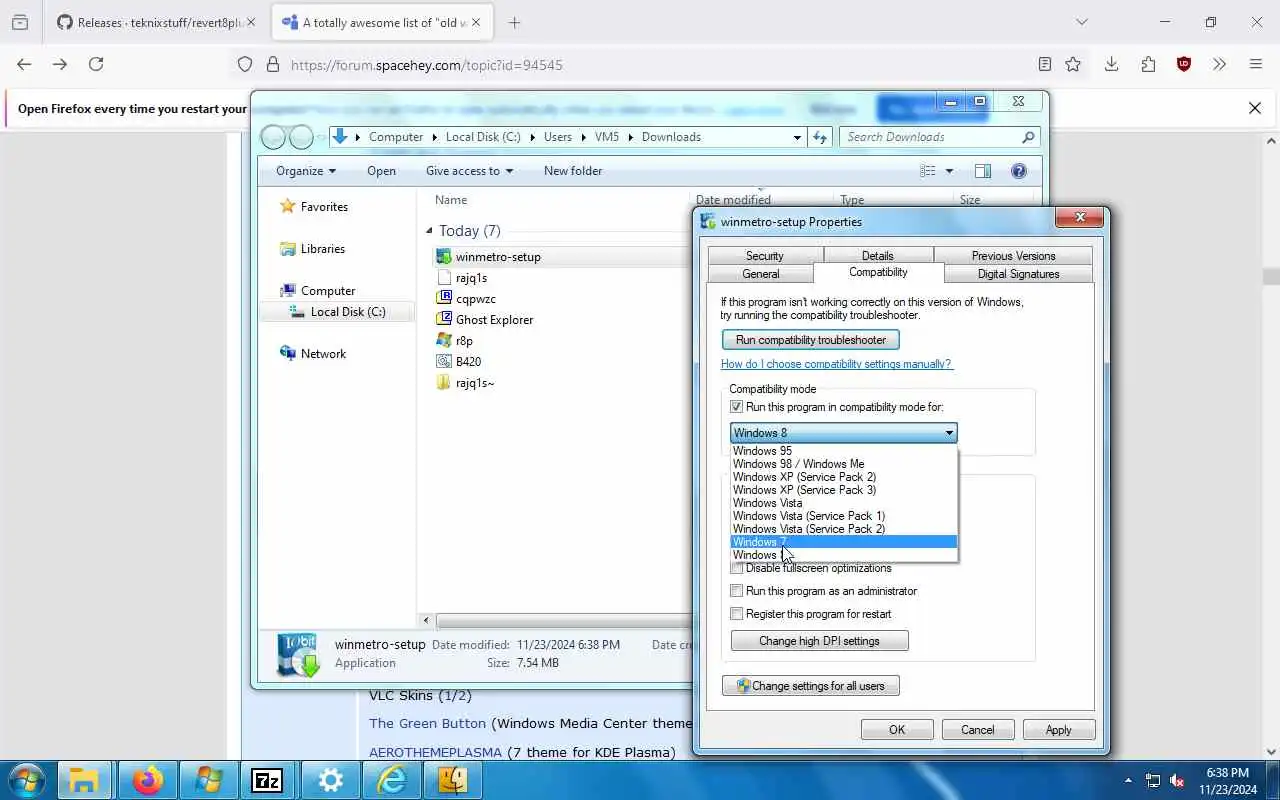The image size is (1280, 800).
Task: Open the Windows 8 compatibility combo box
Action: [x=844, y=433]
